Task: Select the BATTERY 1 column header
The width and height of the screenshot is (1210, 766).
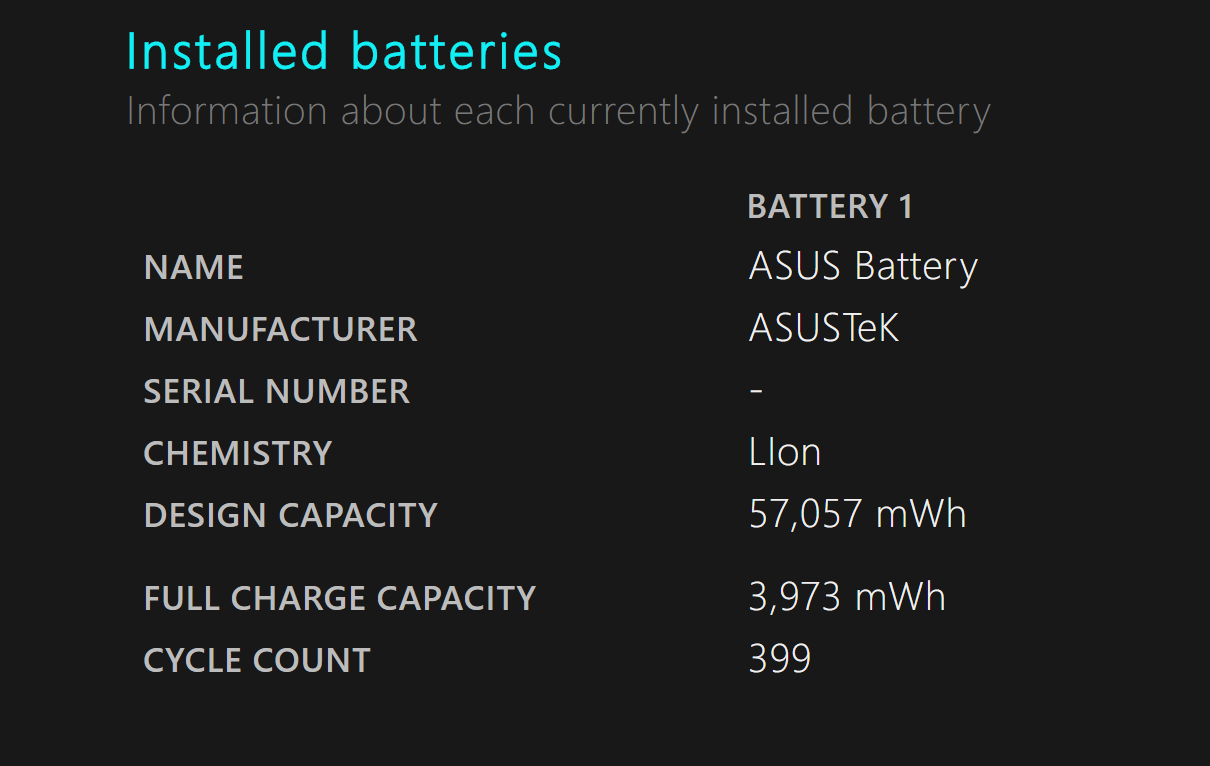Action: [x=829, y=206]
